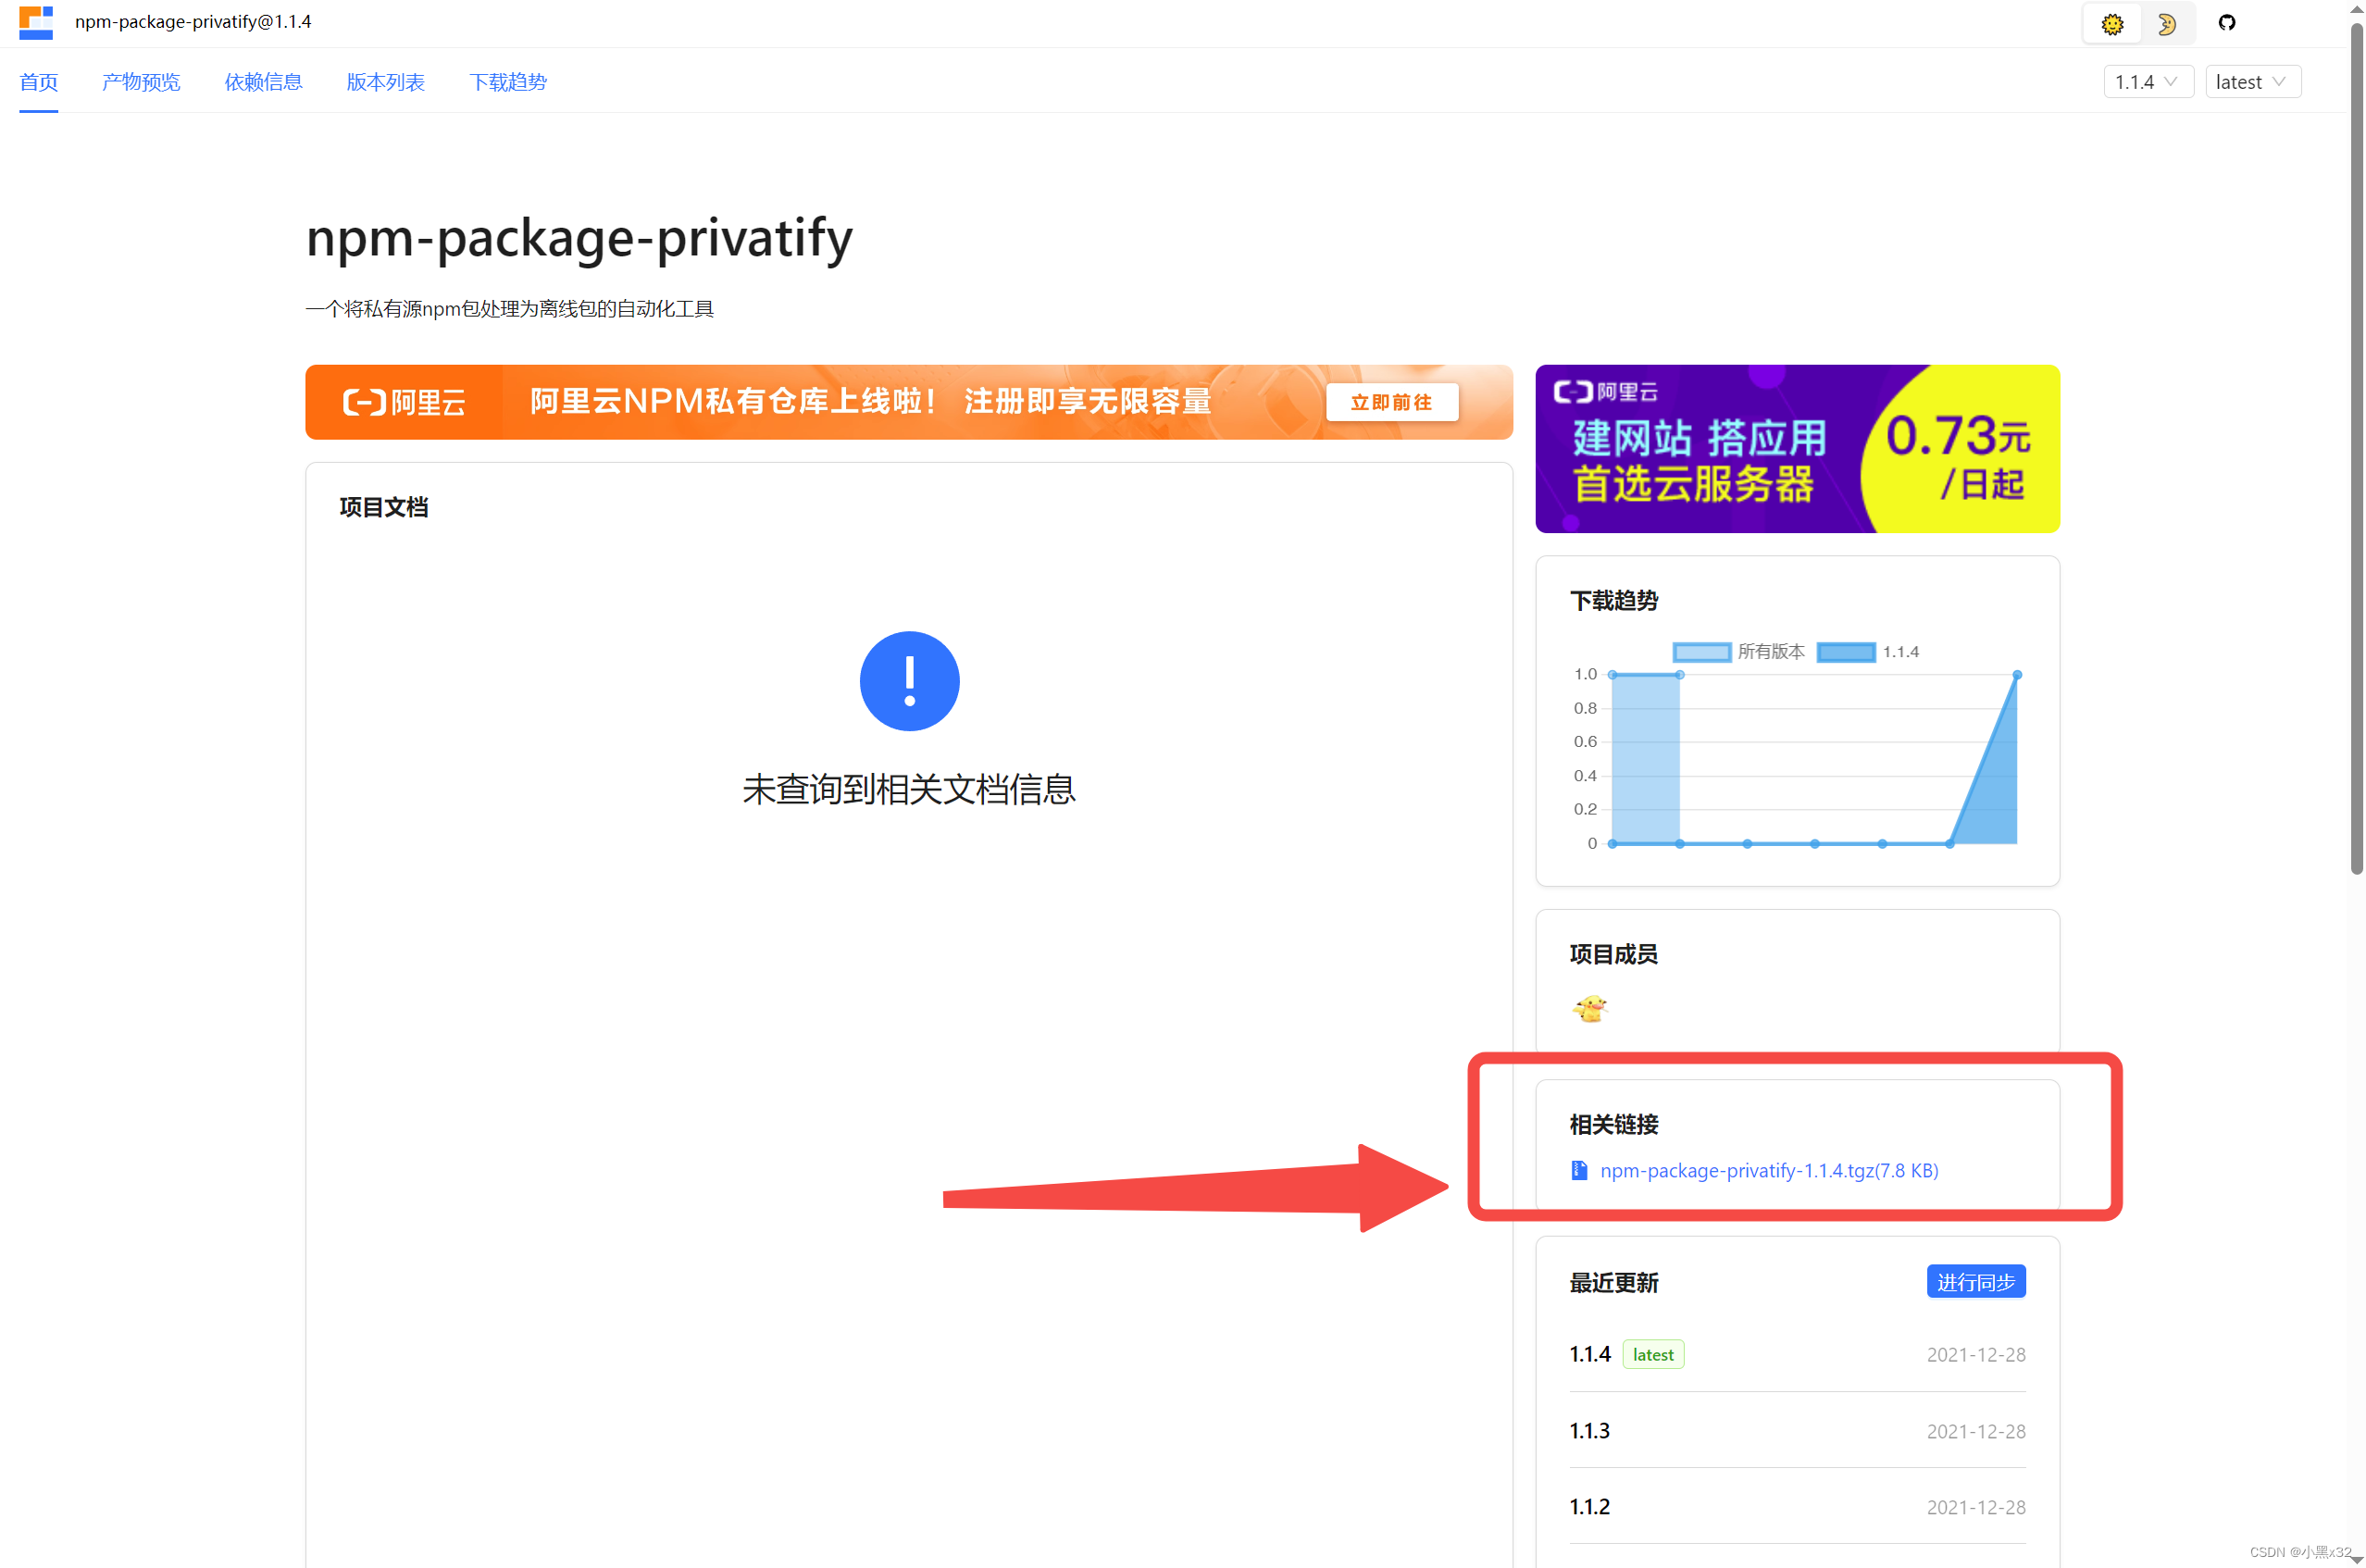Switch to light theme sun icon
The image size is (2366, 1568).
pos(2111,24)
